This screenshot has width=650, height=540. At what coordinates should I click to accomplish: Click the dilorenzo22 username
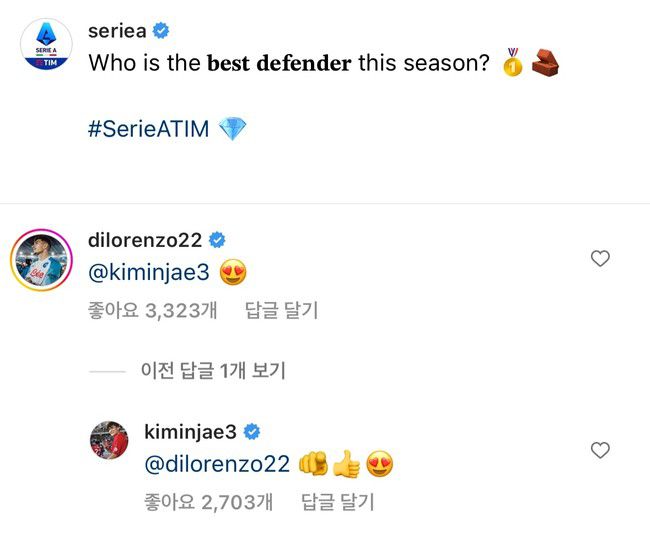coord(145,240)
